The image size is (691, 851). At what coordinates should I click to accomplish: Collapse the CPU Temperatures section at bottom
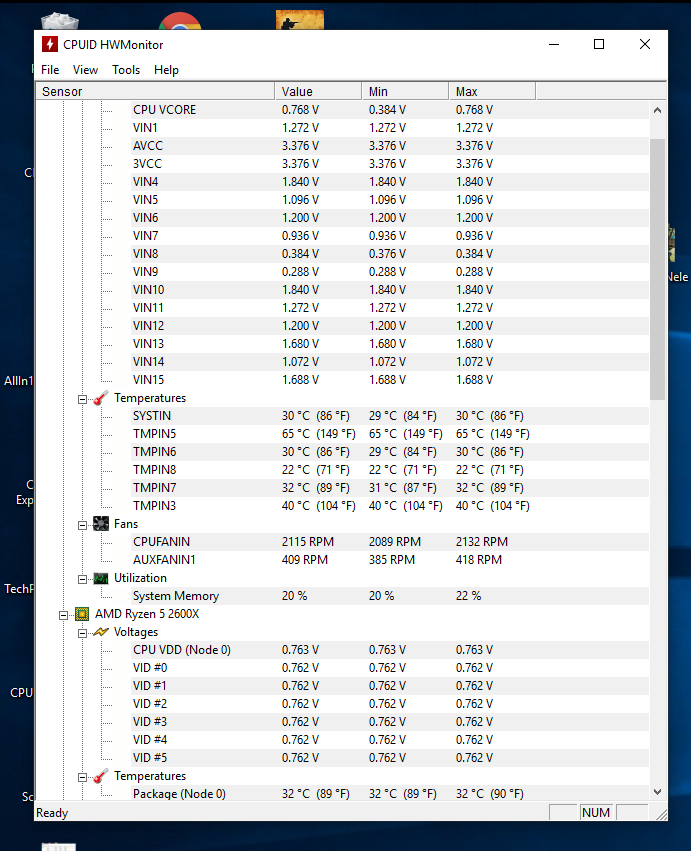[82, 777]
